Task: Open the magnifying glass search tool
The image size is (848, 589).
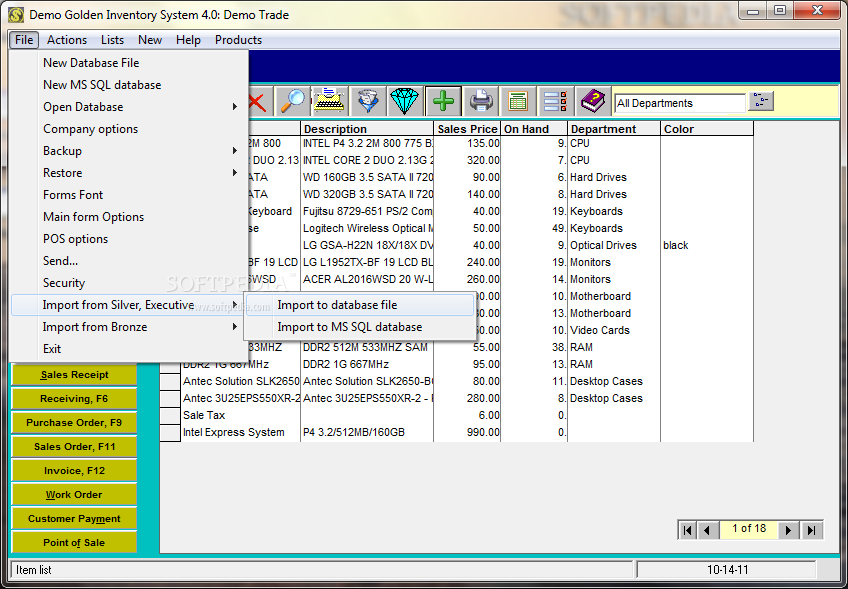Action: 292,101
